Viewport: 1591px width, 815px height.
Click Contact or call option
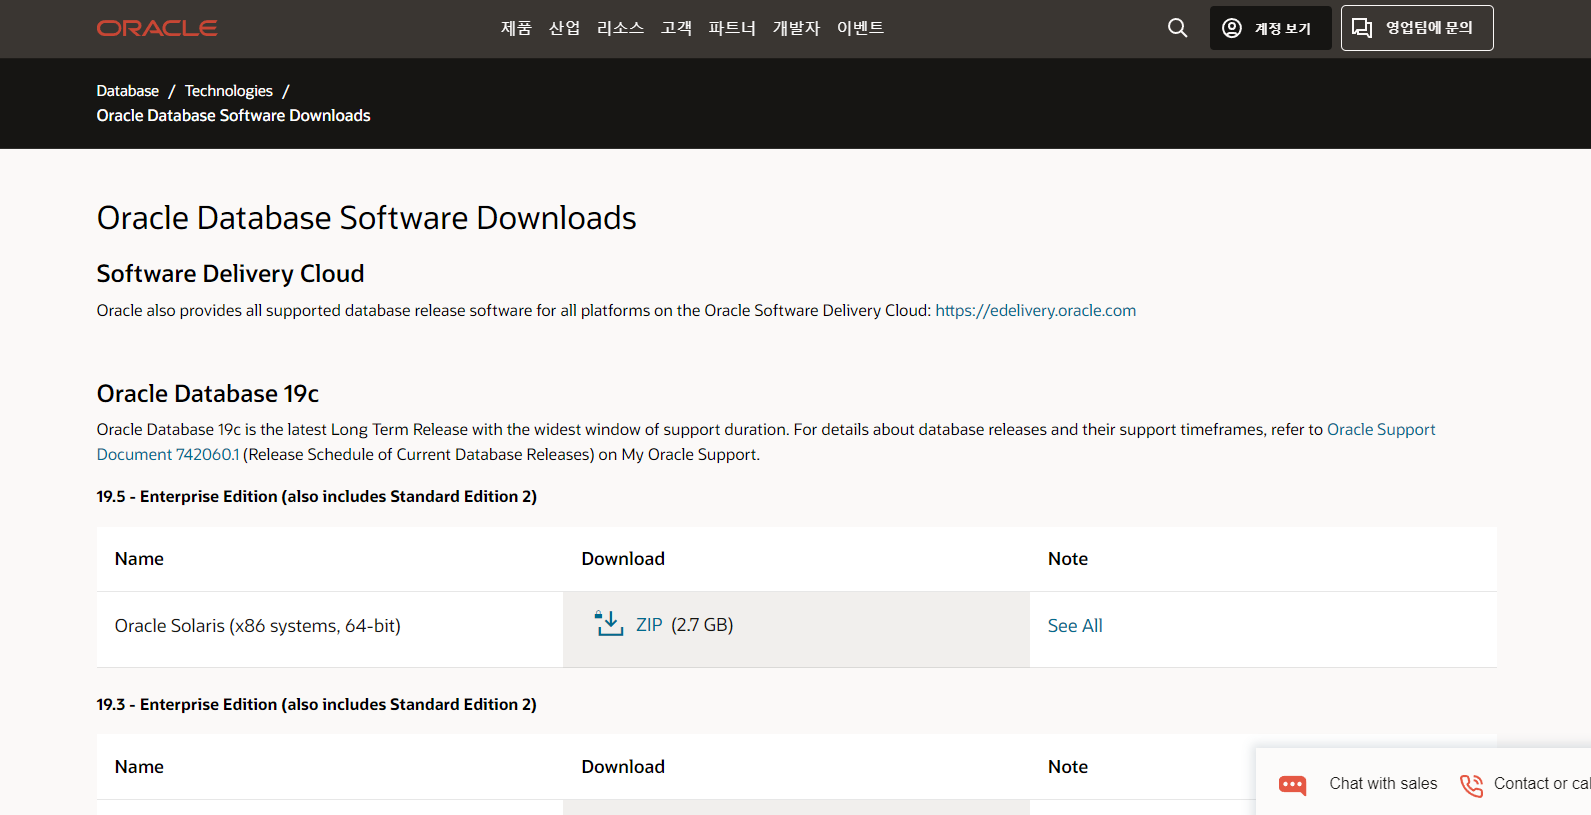point(1542,784)
